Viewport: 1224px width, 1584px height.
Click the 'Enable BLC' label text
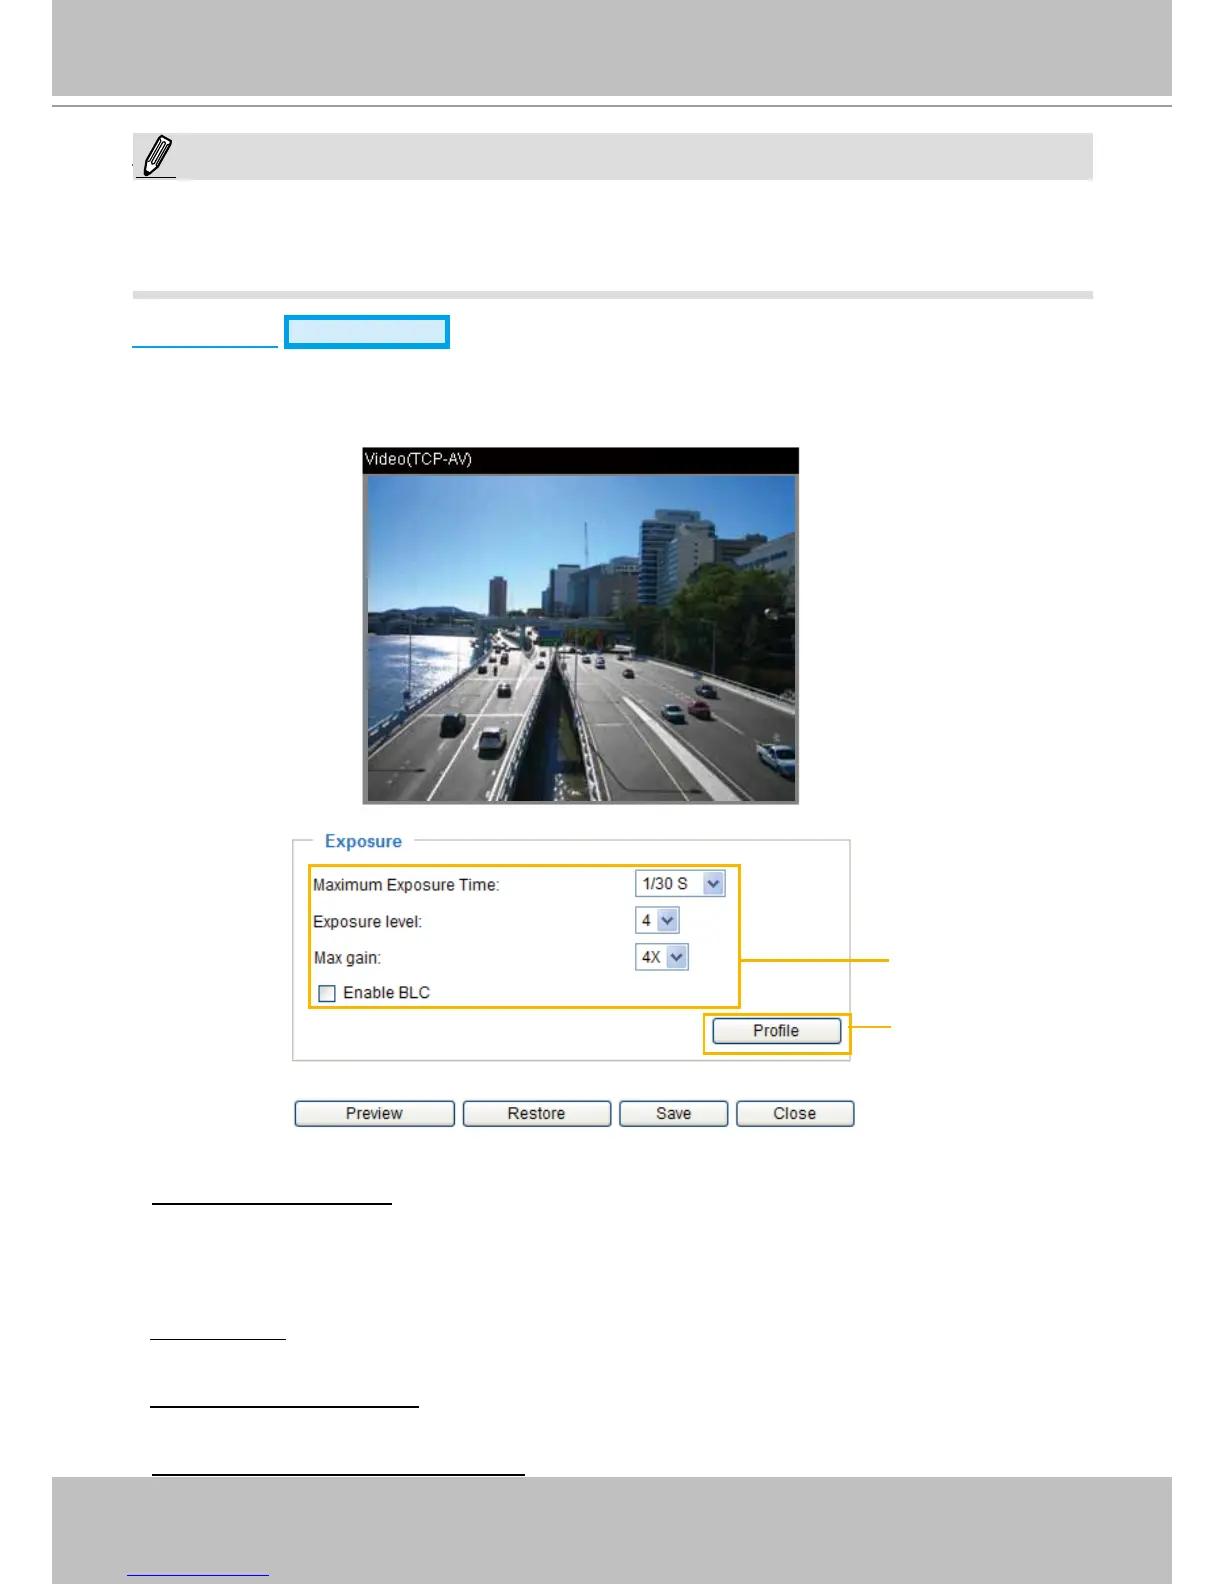click(x=386, y=993)
